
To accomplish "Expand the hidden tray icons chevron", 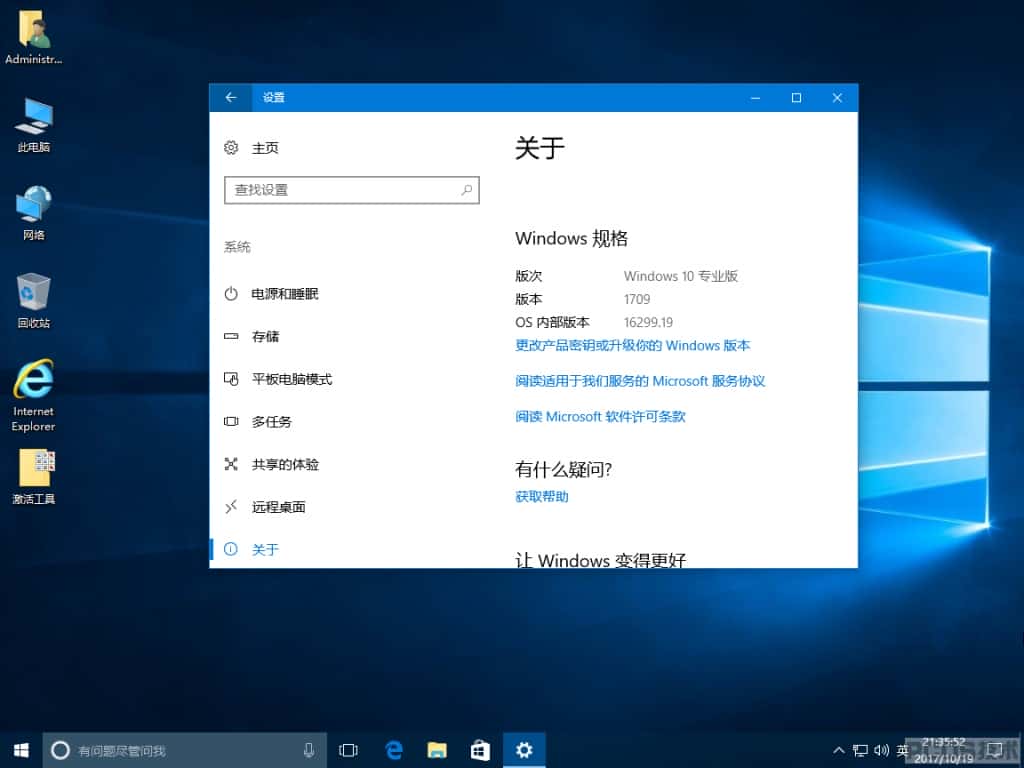I will 839,750.
